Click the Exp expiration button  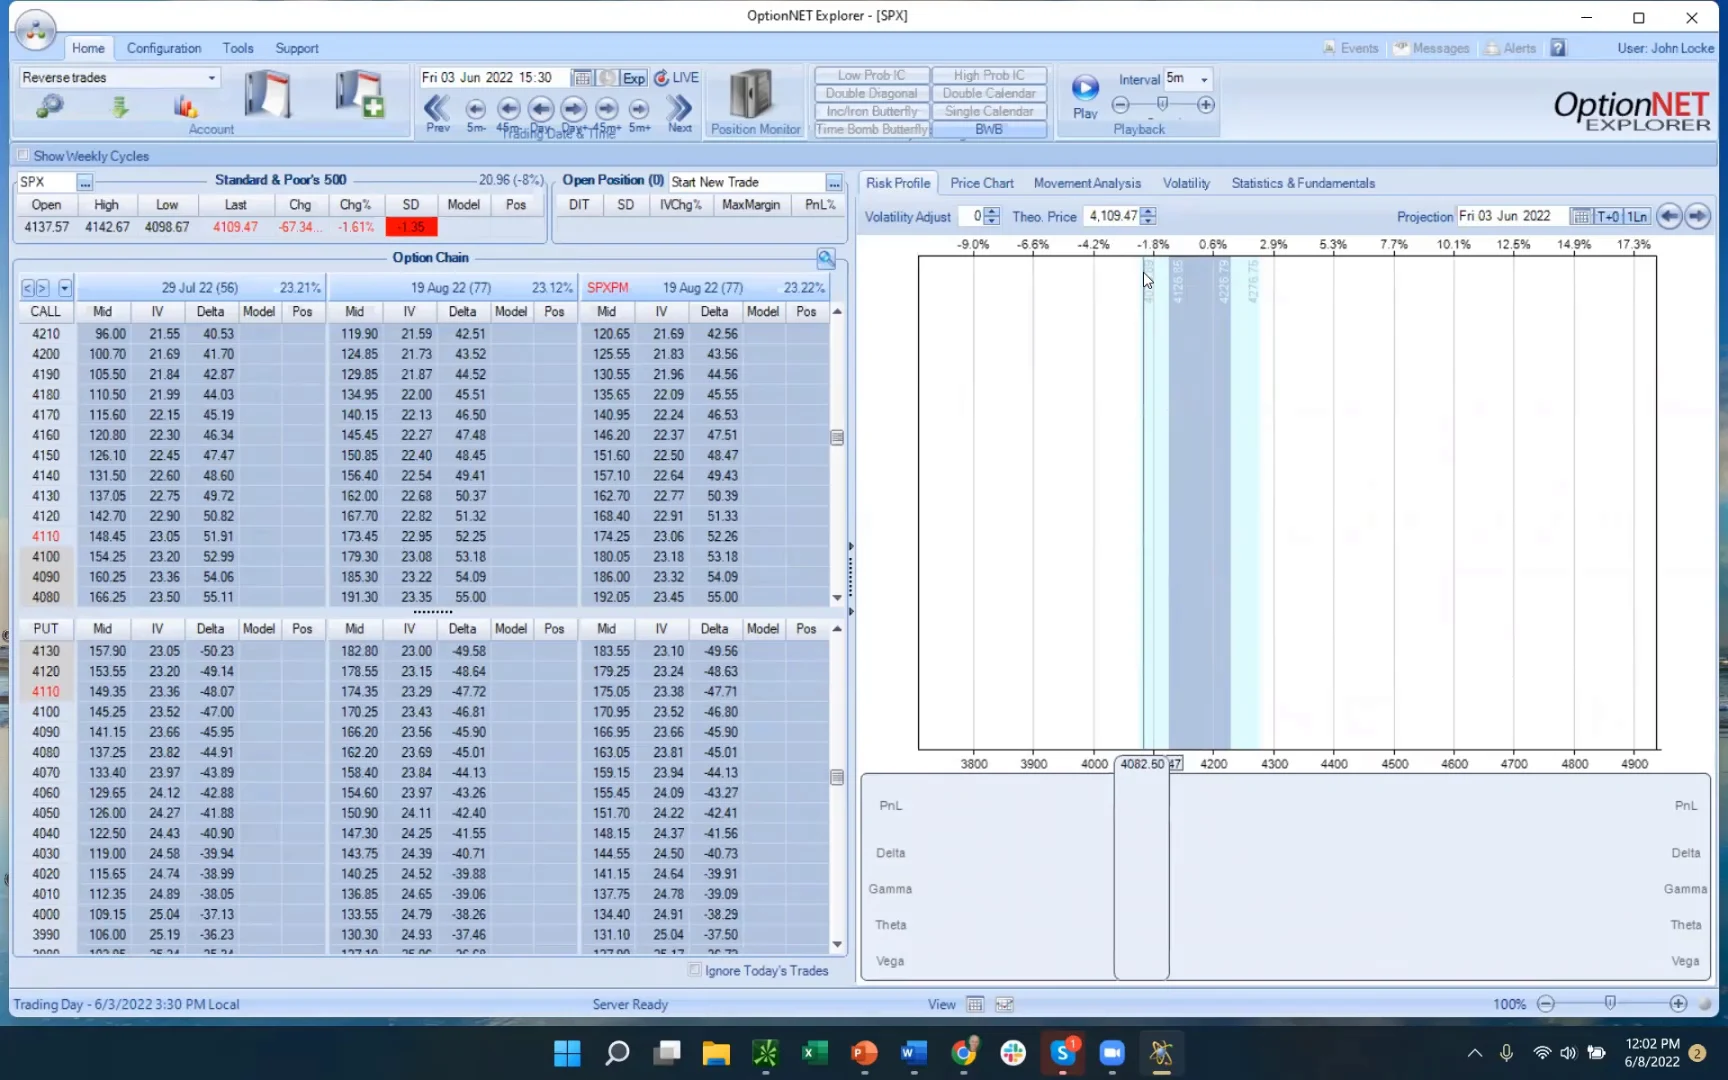pyautogui.click(x=634, y=78)
